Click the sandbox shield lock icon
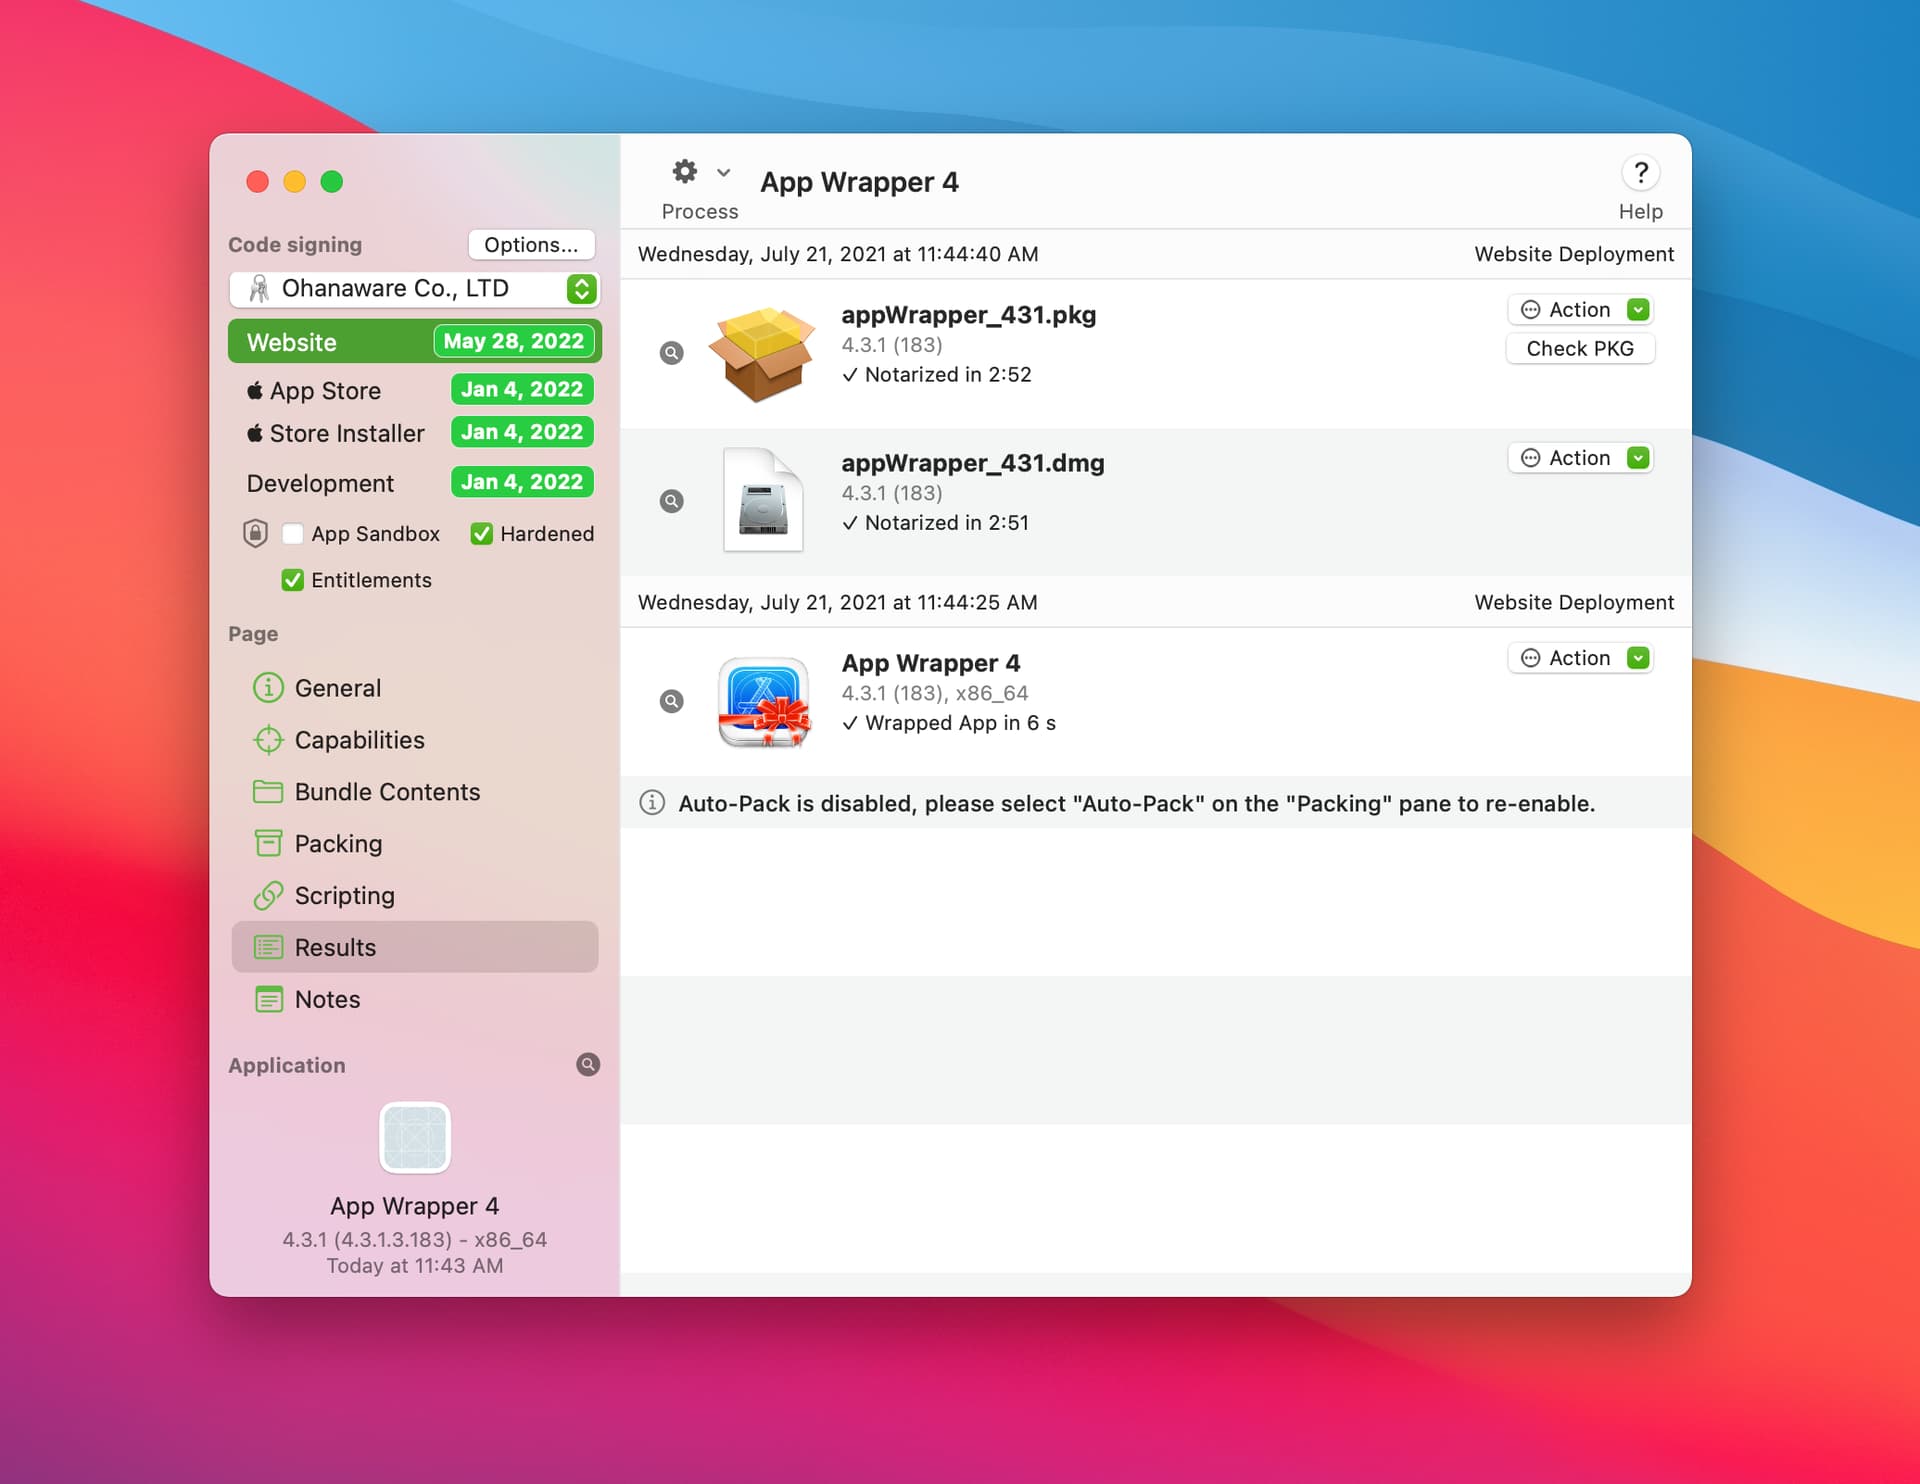This screenshot has width=1920, height=1484. 255,533
